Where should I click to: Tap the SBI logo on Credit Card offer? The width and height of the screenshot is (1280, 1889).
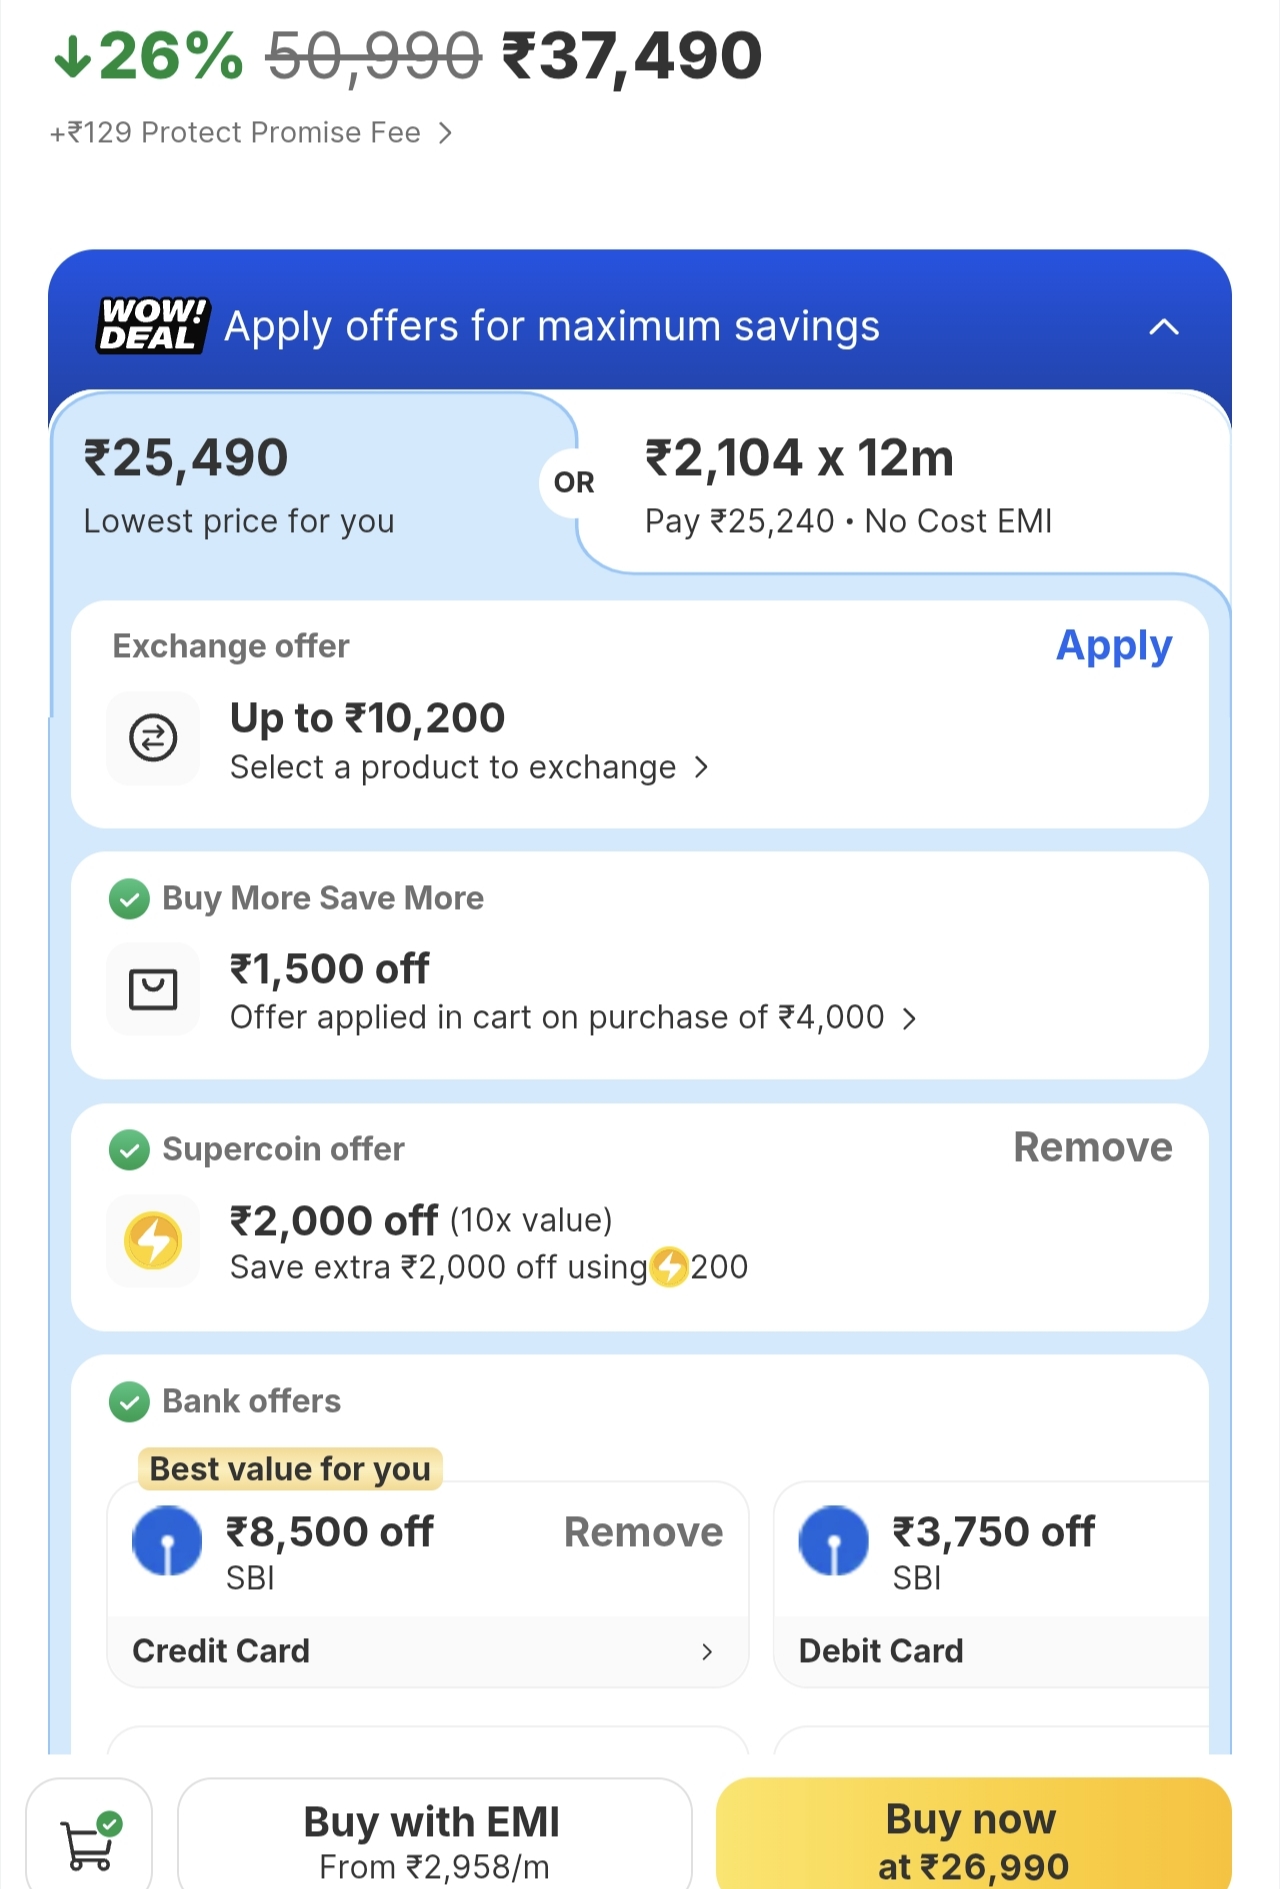[x=167, y=1541]
